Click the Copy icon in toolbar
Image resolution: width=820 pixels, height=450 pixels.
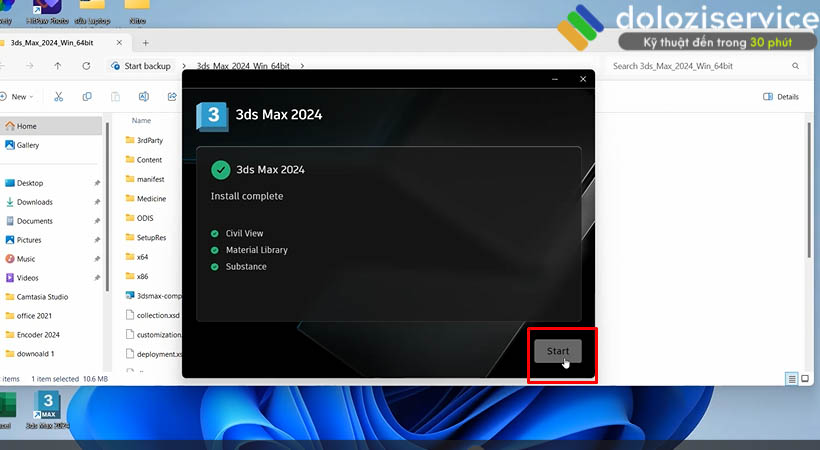coord(87,97)
